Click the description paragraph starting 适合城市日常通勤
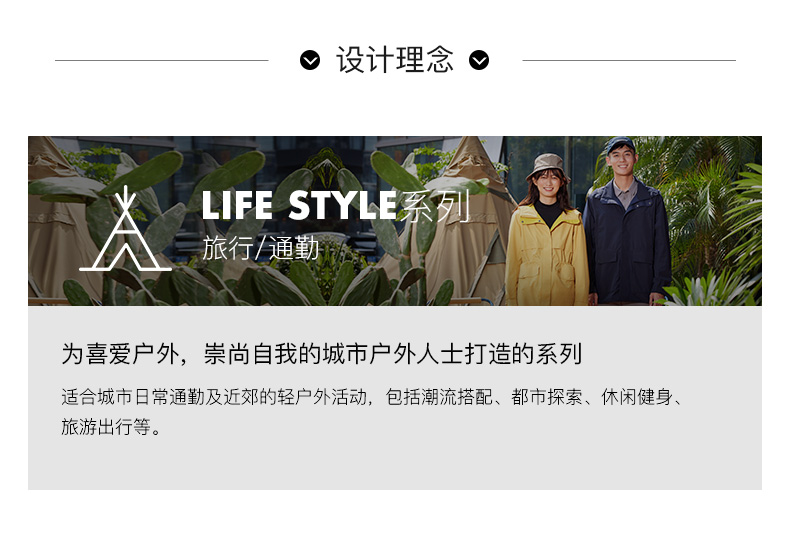This screenshot has width=790, height=539. tap(372, 412)
